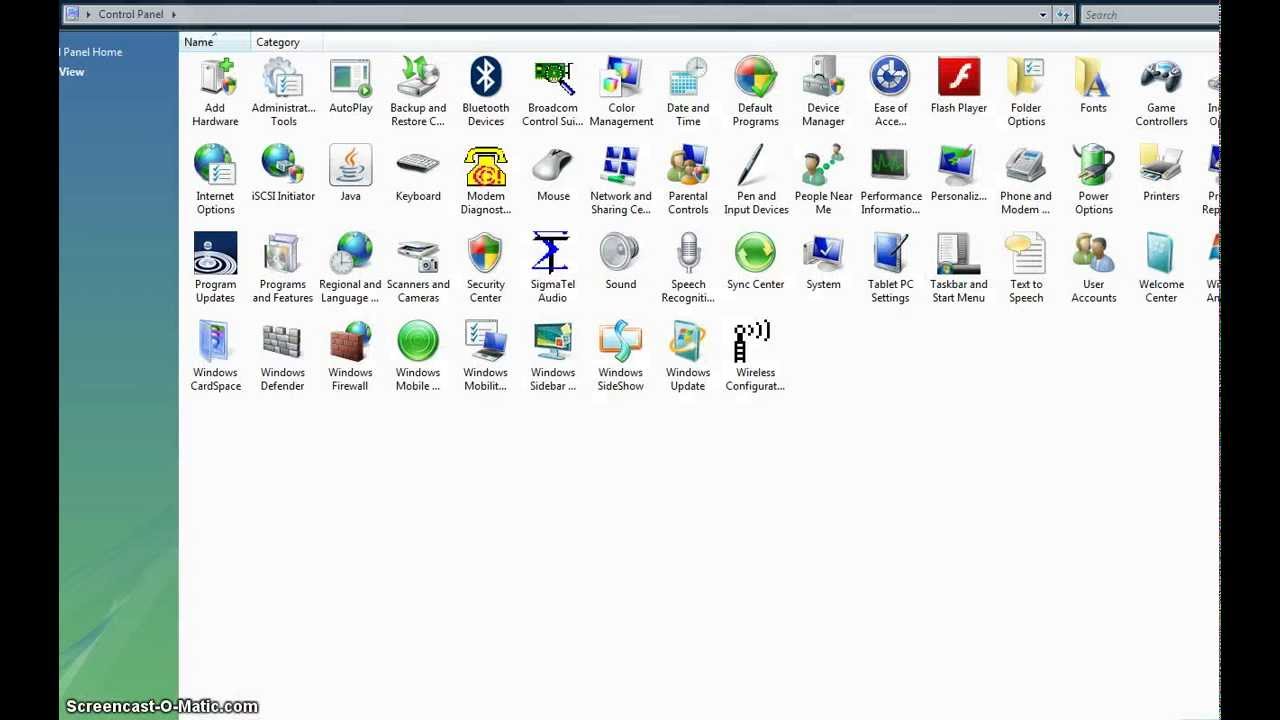Open Power Options
The image size is (1280, 720).
pyautogui.click(x=1093, y=180)
